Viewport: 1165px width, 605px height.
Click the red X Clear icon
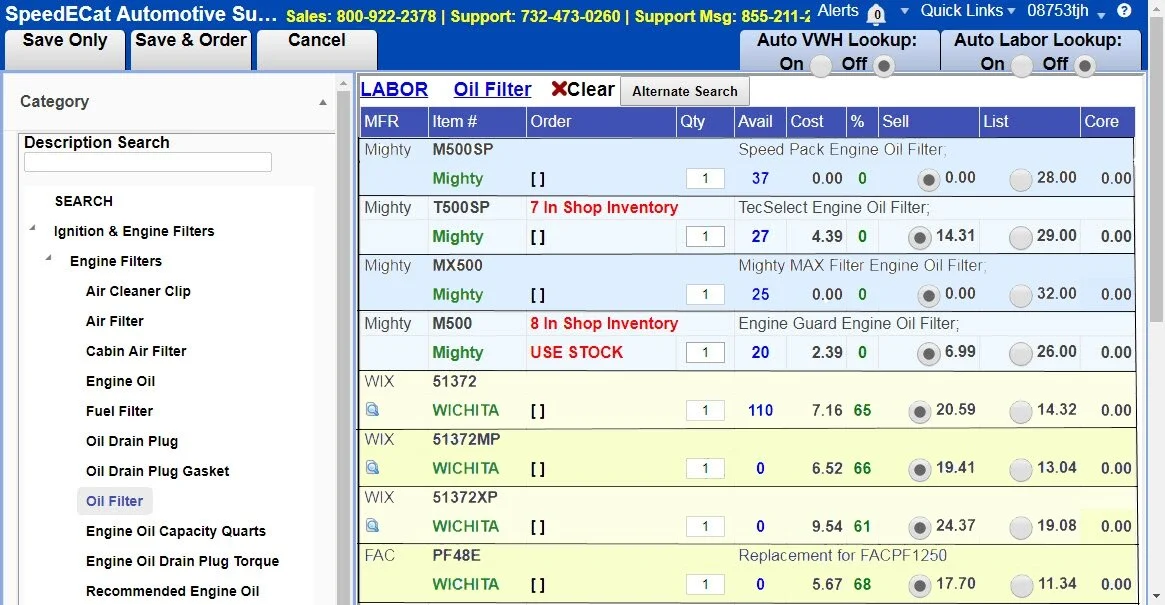[559, 89]
